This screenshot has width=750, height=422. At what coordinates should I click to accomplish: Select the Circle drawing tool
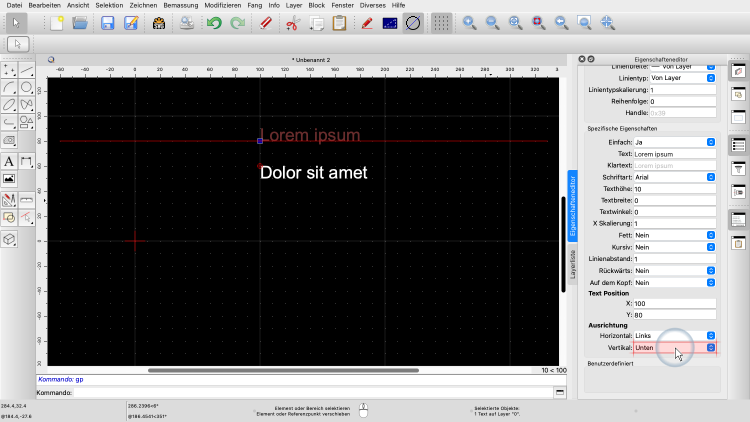pos(27,87)
